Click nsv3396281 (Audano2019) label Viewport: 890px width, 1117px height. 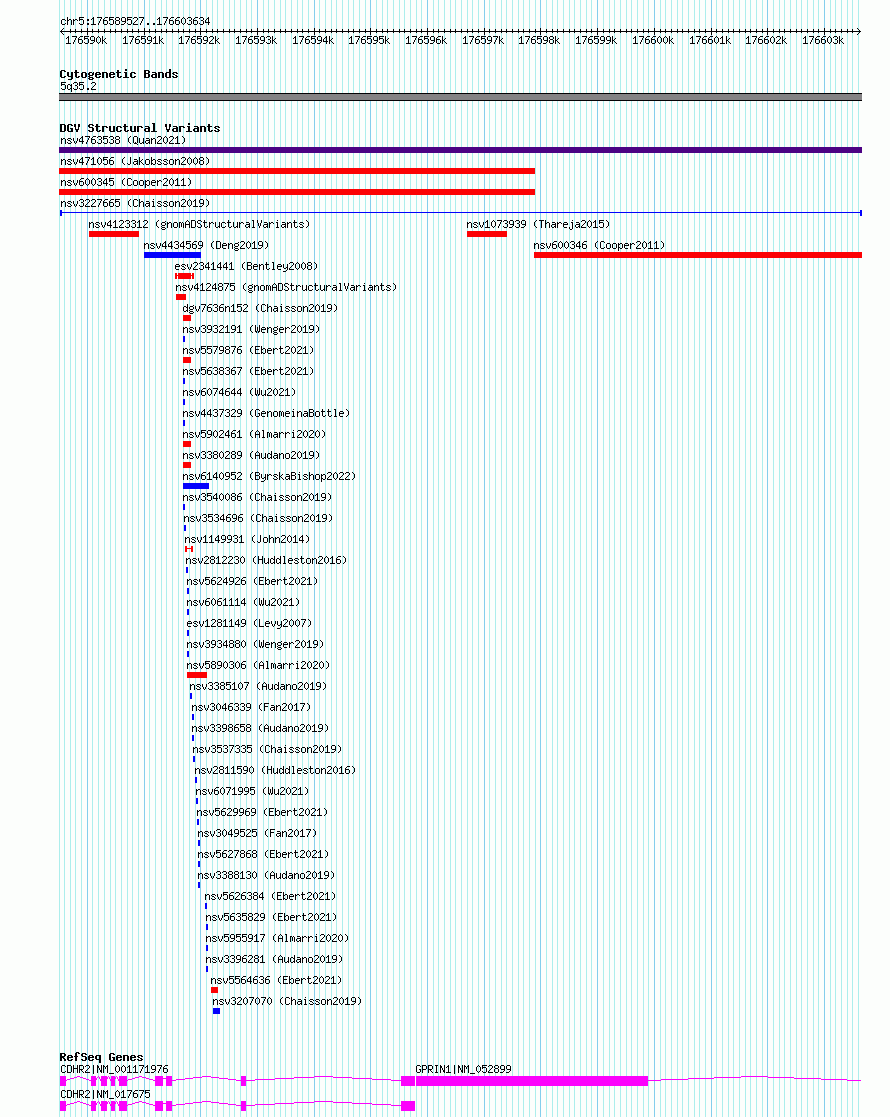[274, 960]
